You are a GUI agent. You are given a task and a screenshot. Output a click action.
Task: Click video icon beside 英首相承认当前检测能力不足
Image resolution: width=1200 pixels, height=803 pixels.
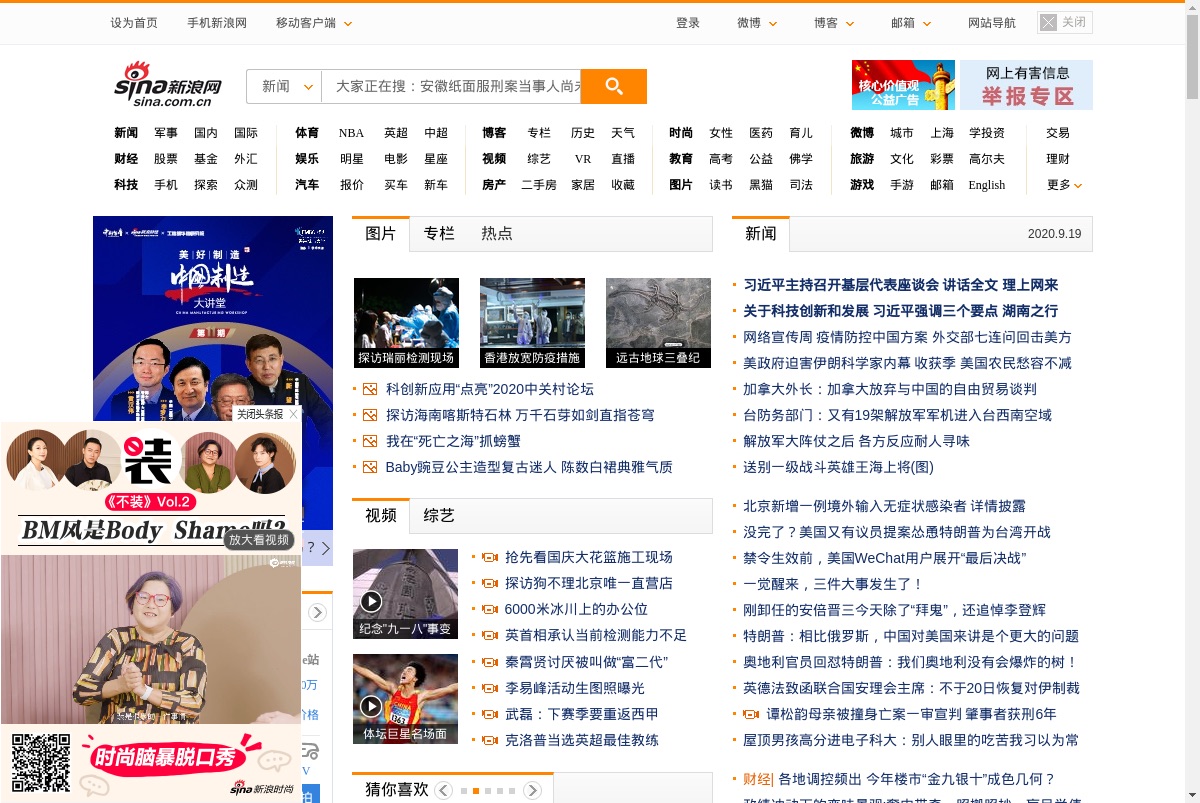tap(490, 635)
